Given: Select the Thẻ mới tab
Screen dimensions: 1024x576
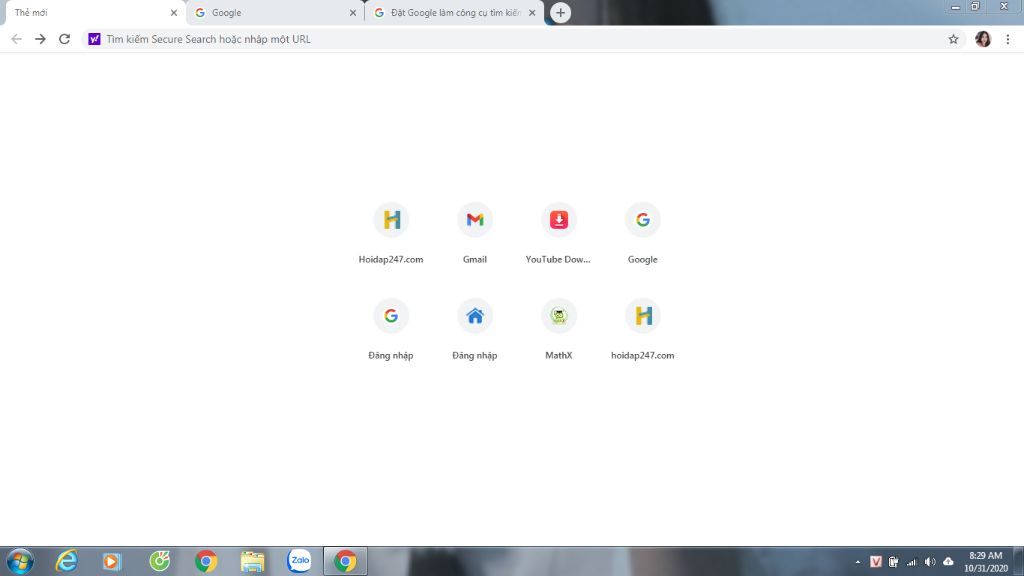Looking at the screenshot, I should coord(95,13).
